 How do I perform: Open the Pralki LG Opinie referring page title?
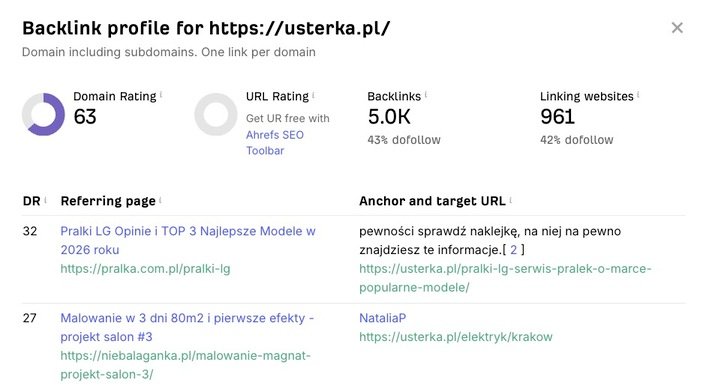(188, 241)
